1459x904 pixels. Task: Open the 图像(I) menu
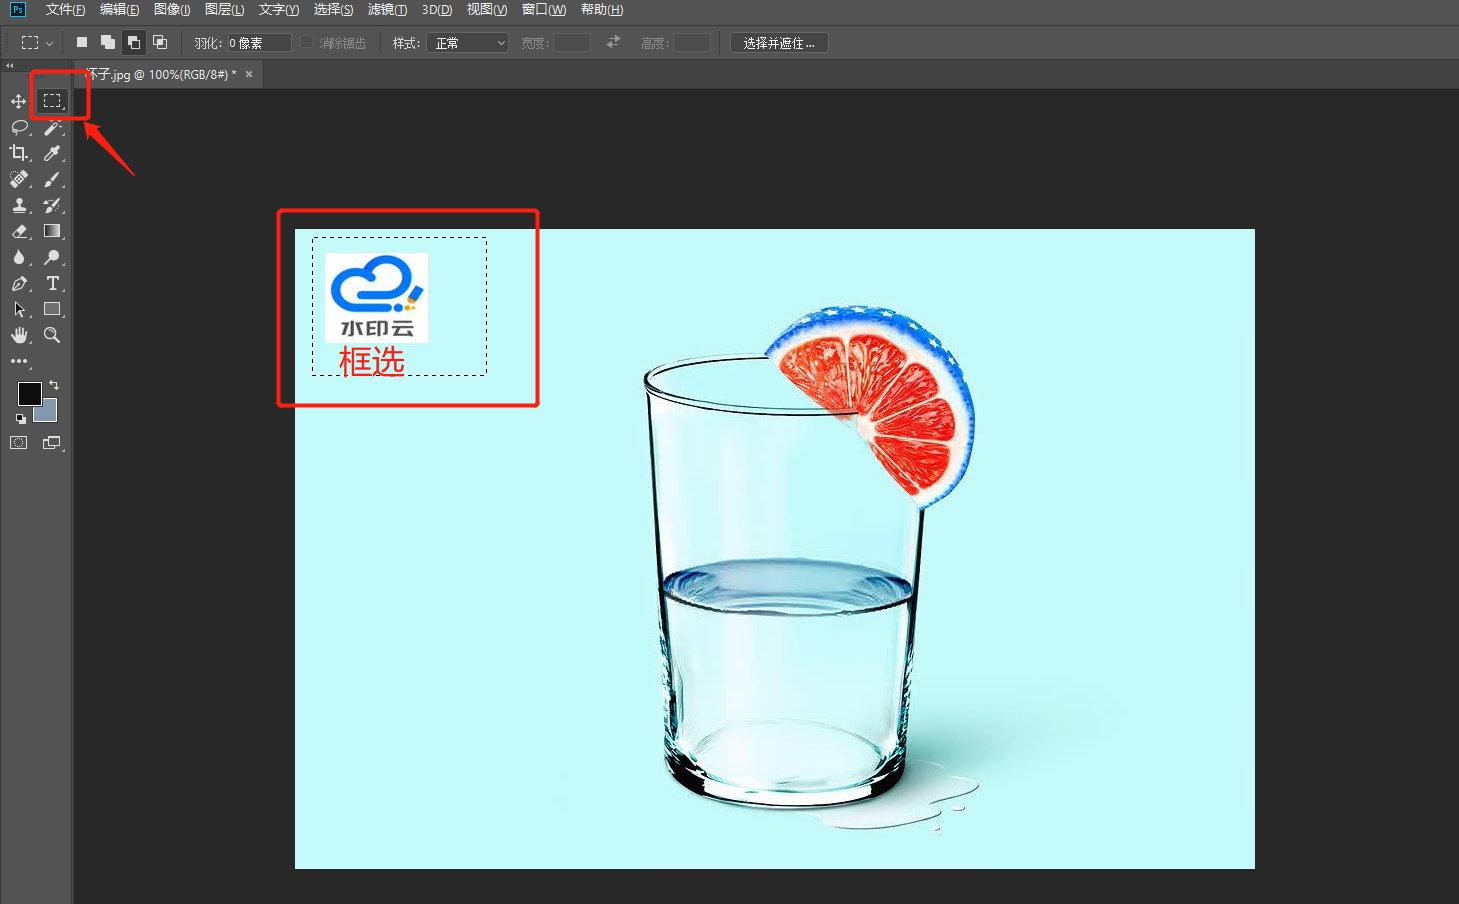coord(172,10)
